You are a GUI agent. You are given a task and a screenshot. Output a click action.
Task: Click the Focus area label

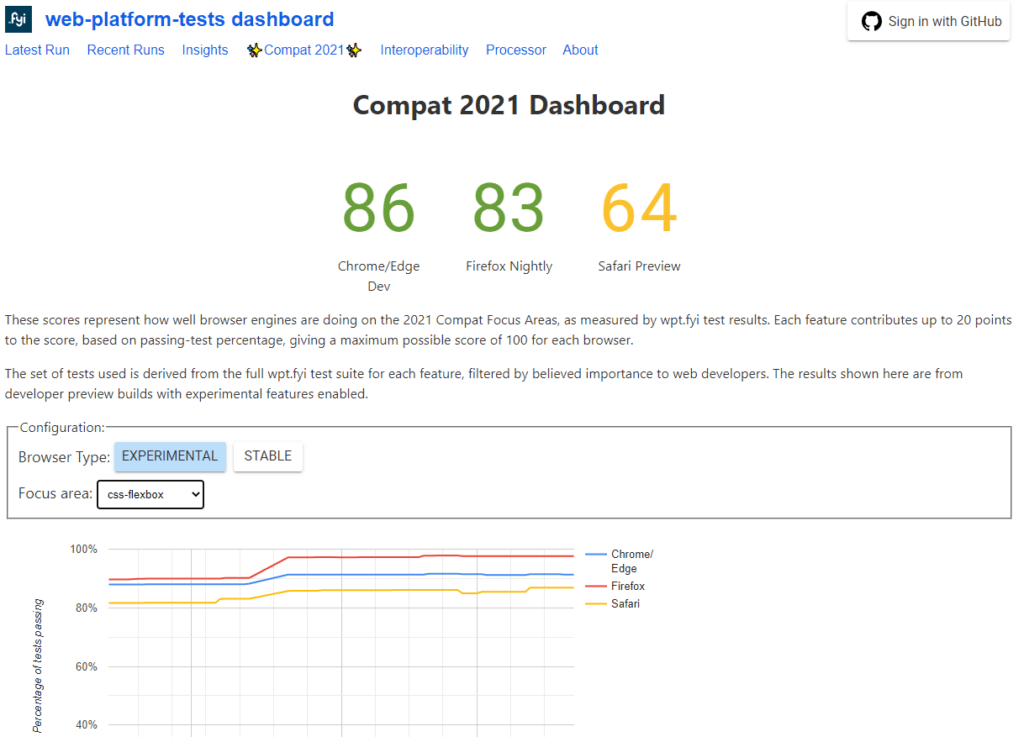(56, 494)
